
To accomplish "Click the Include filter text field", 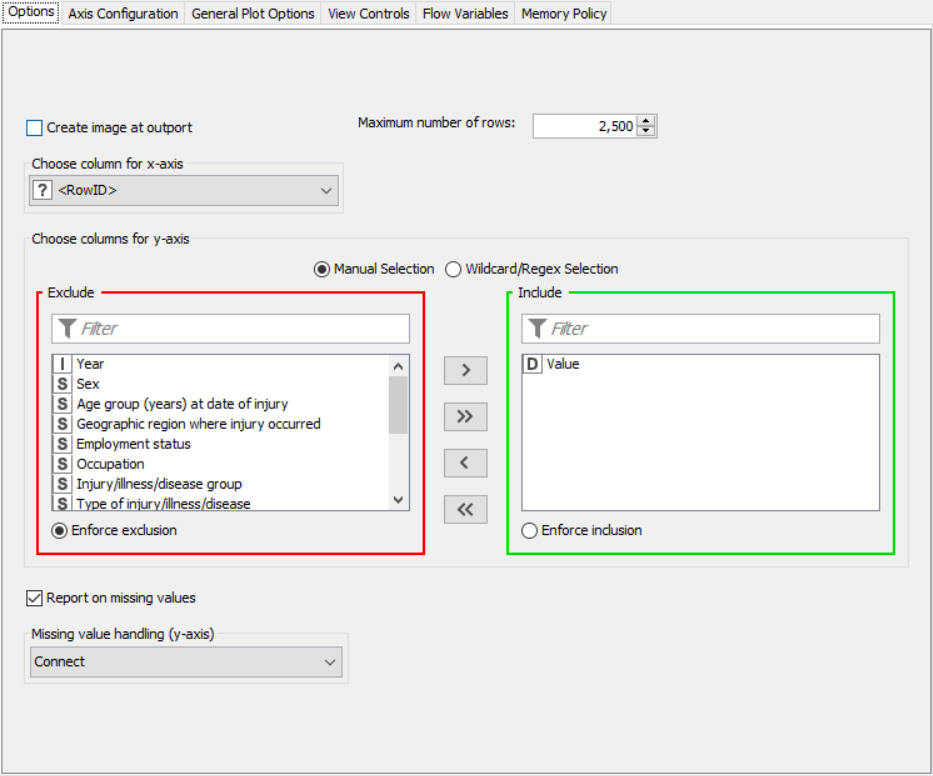I will pyautogui.click(x=701, y=328).
